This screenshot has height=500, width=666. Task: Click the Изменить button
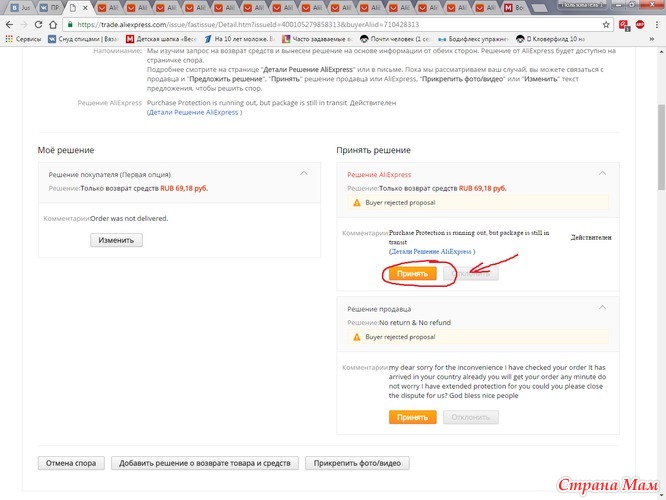point(116,240)
